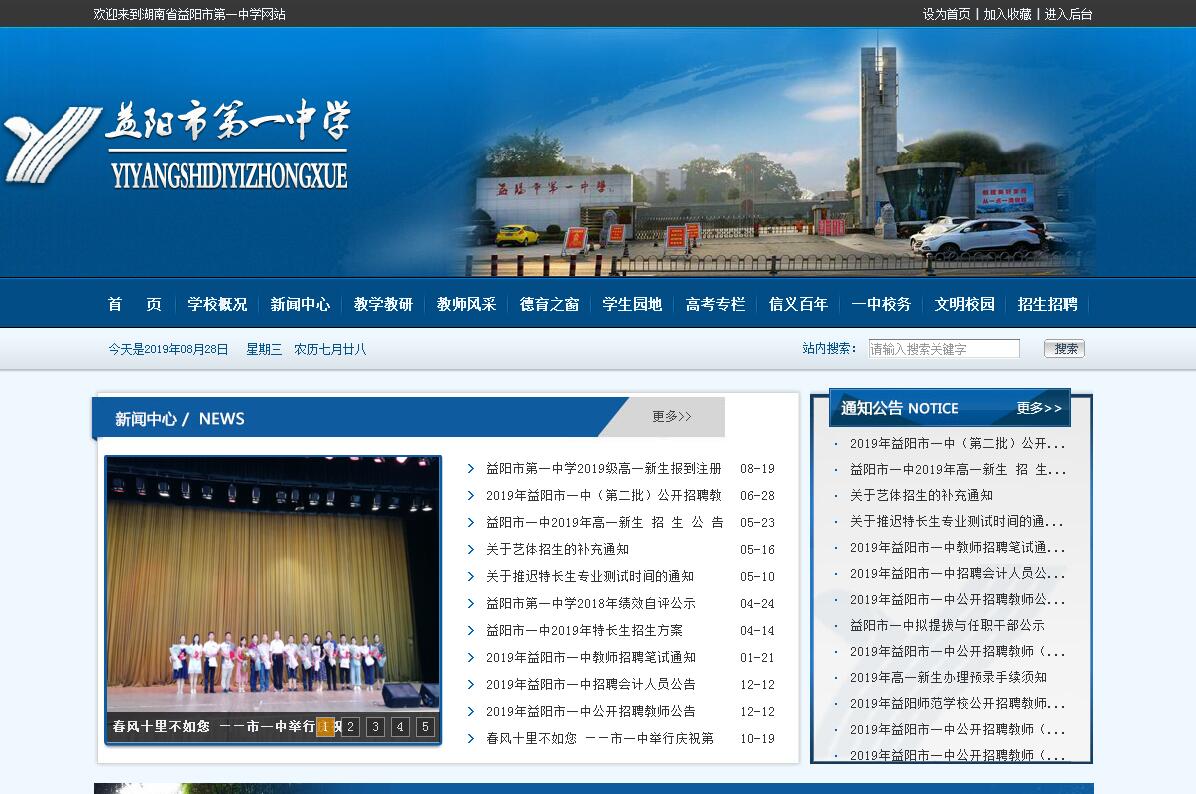The height and width of the screenshot is (794, 1196).
Task: Select slide 4 in news carousel
Action: click(x=400, y=727)
